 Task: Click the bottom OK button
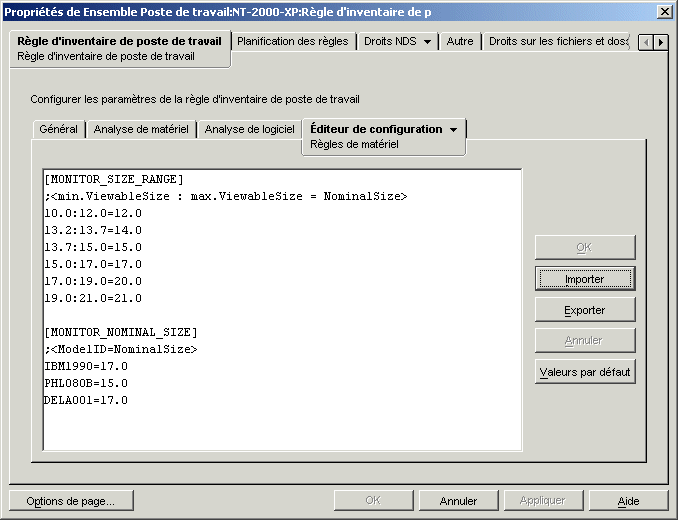373,501
